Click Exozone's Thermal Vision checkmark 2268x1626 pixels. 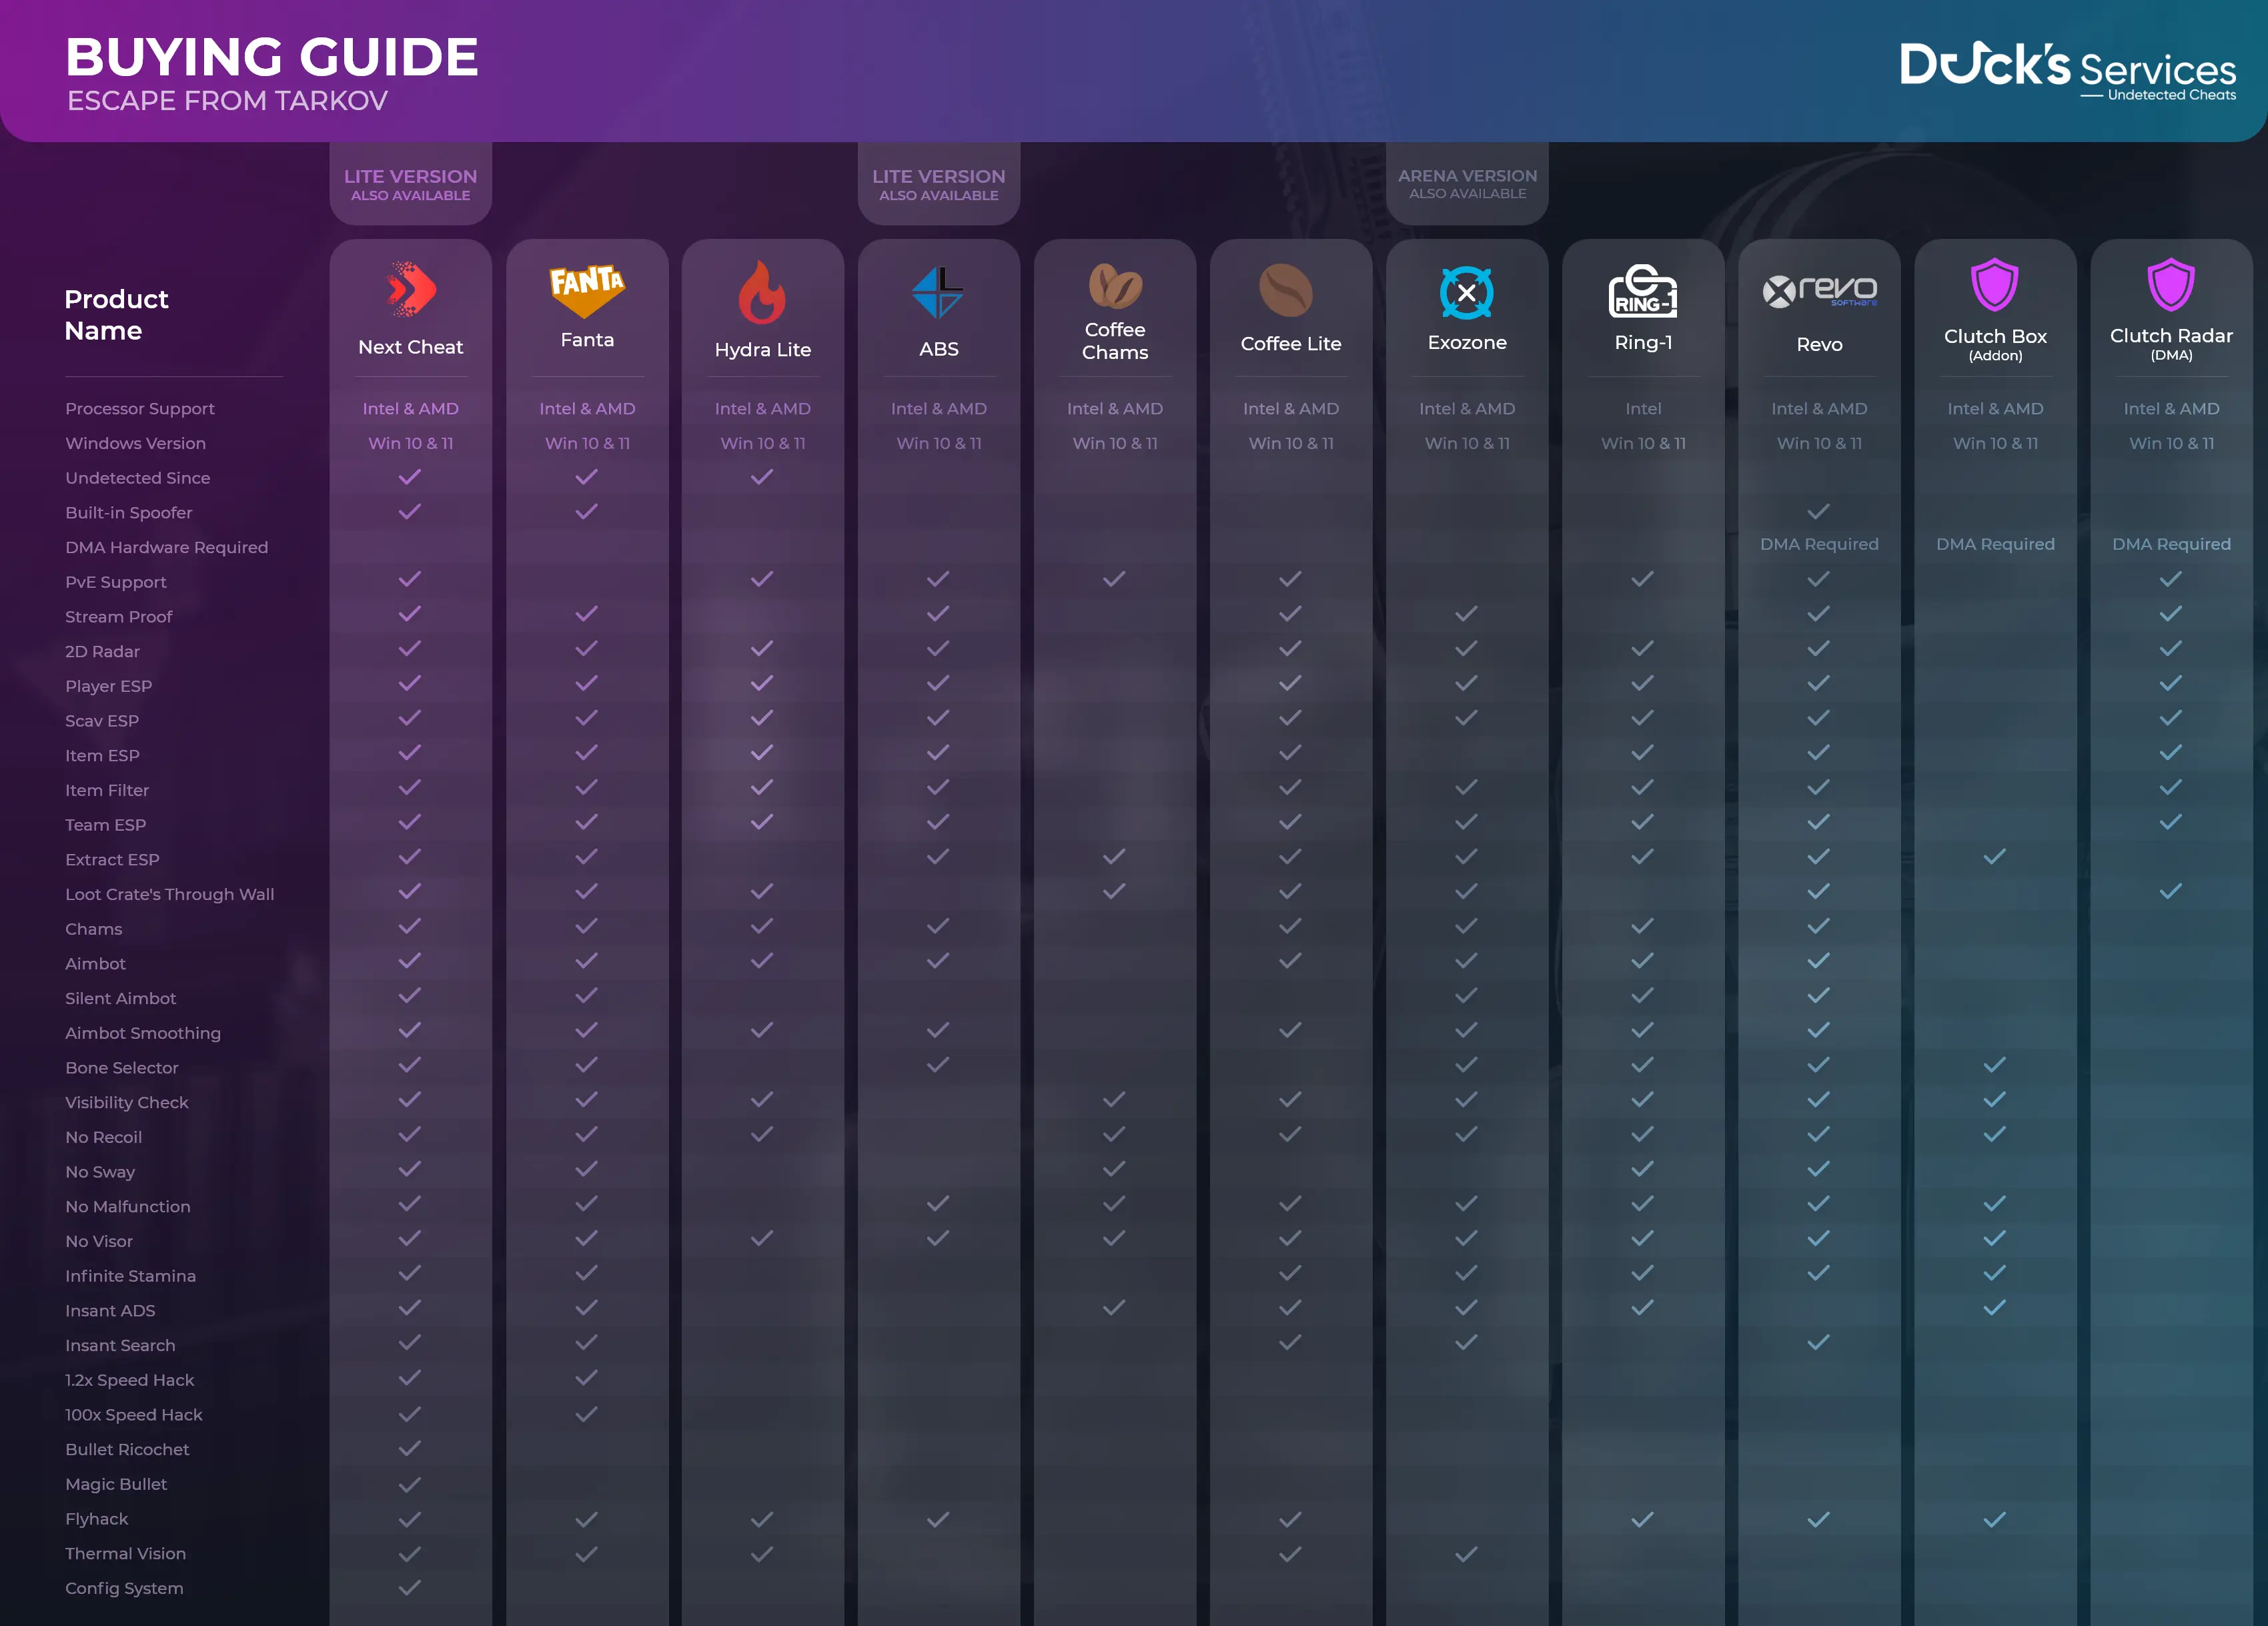tap(1466, 1553)
